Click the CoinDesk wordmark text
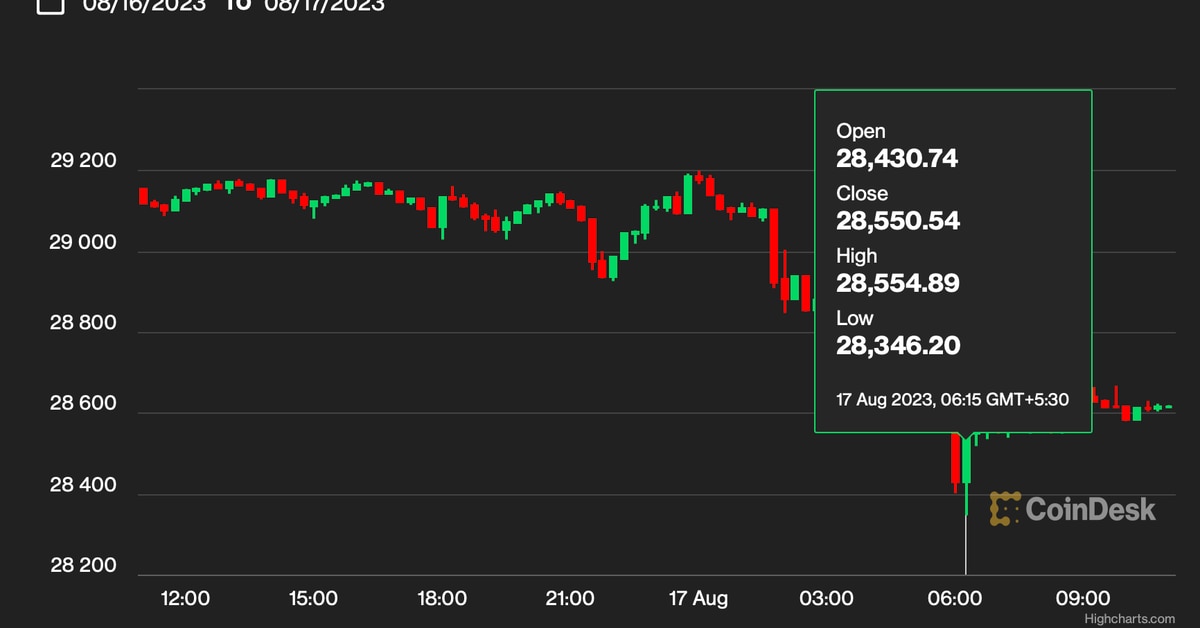Image resolution: width=1200 pixels, height=628 pixels. coord(1090,509)
